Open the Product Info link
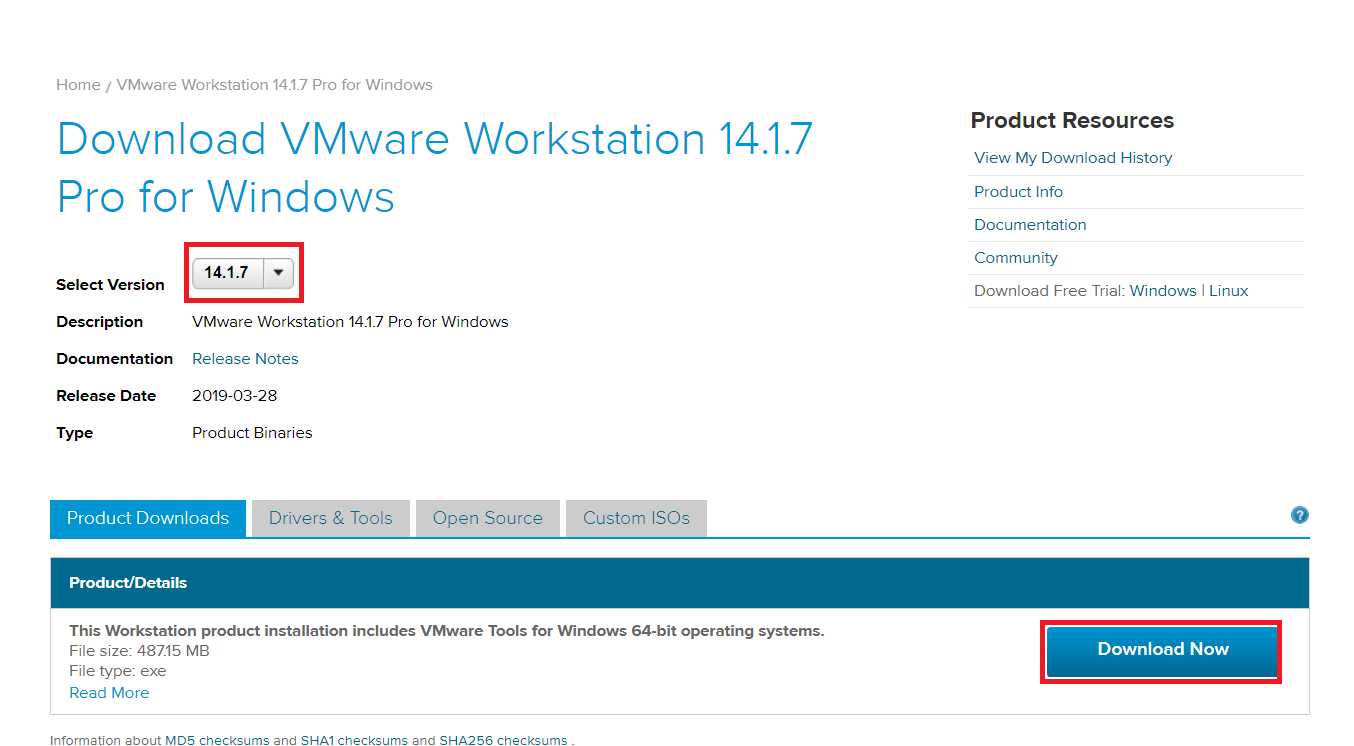1354x746 pixels. pos(1018,192)
